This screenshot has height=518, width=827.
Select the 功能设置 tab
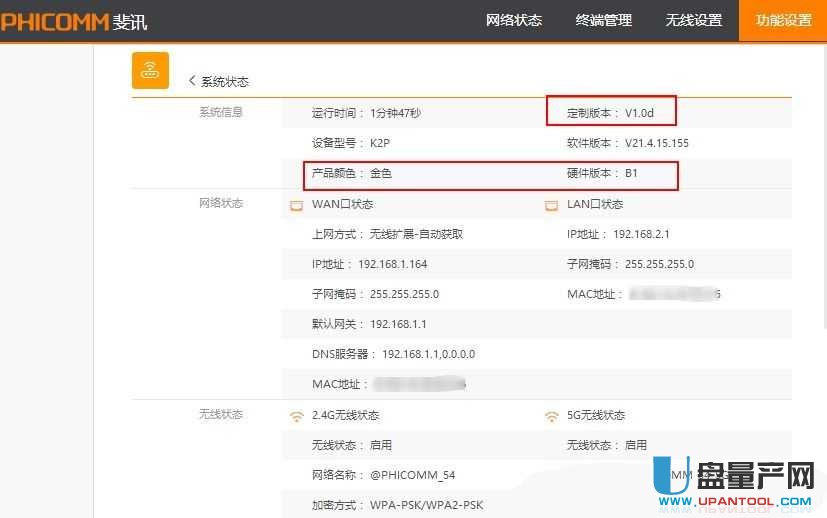point(783,21)
